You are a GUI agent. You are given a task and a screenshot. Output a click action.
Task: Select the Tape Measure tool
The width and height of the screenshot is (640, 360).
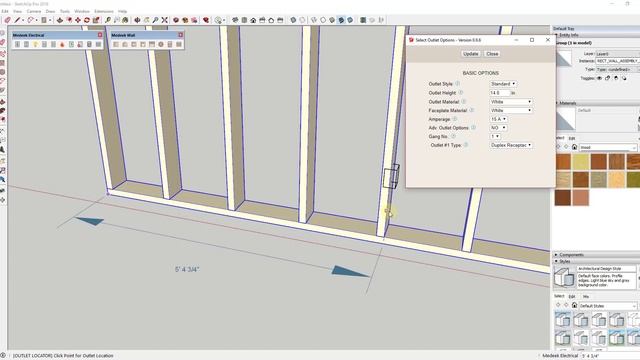[x=107, y=20]
